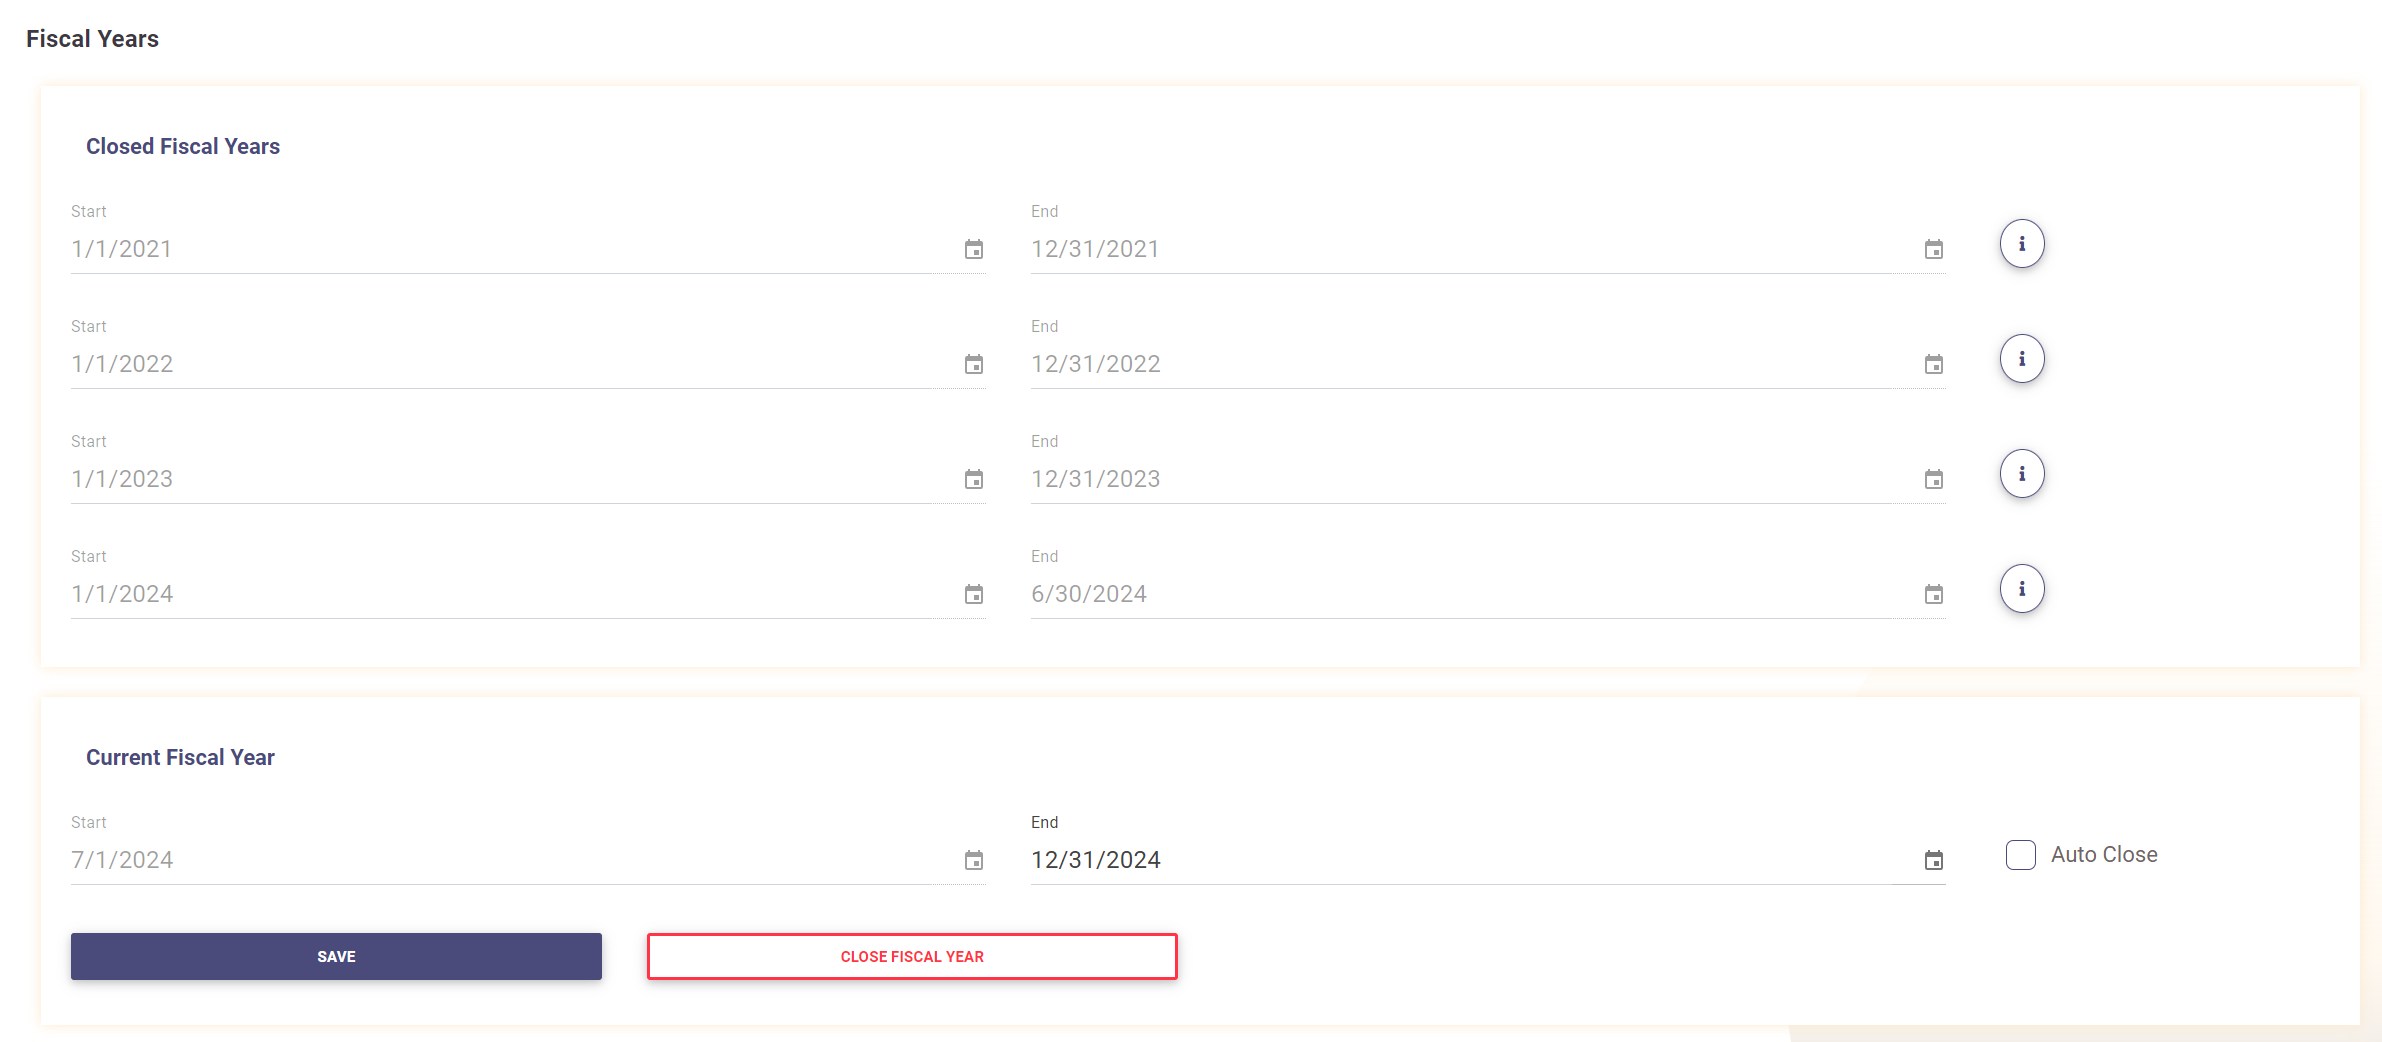2382x1042 pixels.
Task: Click info icon for fiscal year 2021
Action: point(2021,244)
